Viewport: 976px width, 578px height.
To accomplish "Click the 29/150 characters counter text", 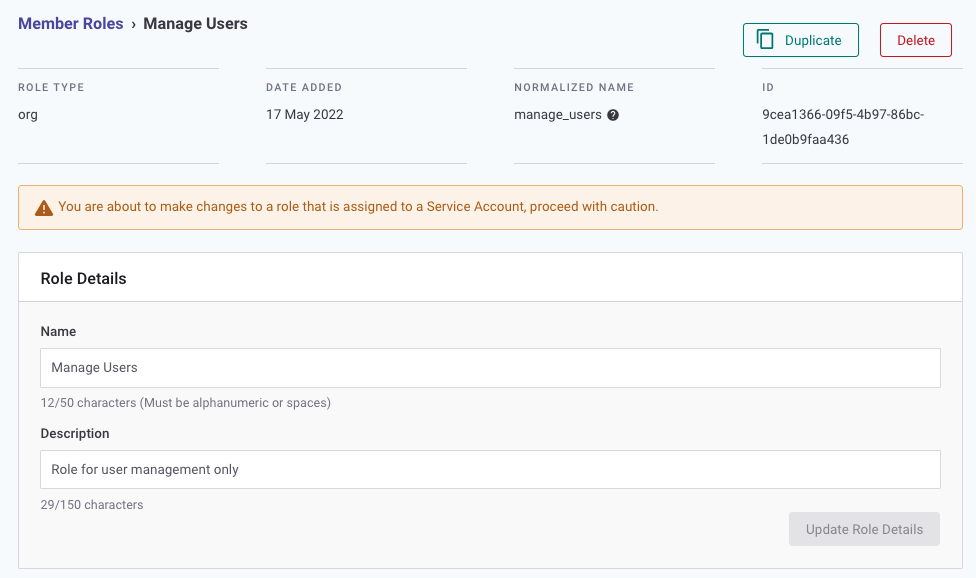I will (92, 505).
